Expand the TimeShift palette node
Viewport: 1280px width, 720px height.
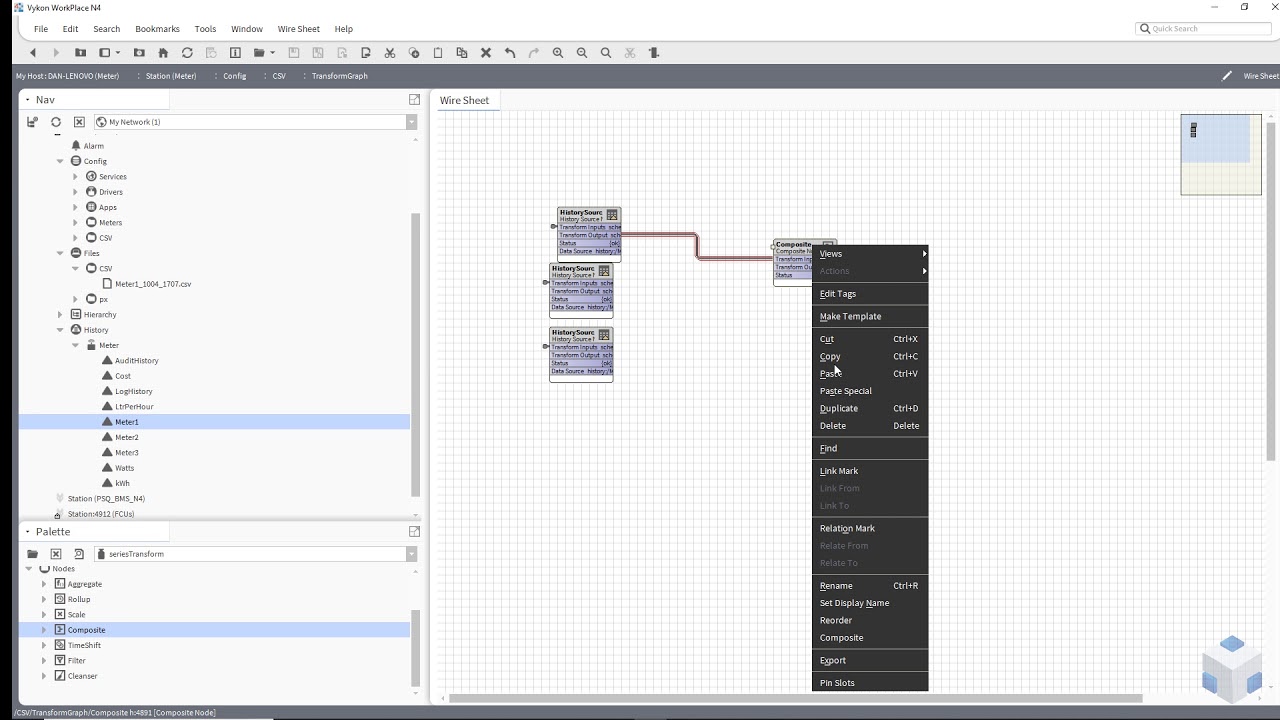44,645
